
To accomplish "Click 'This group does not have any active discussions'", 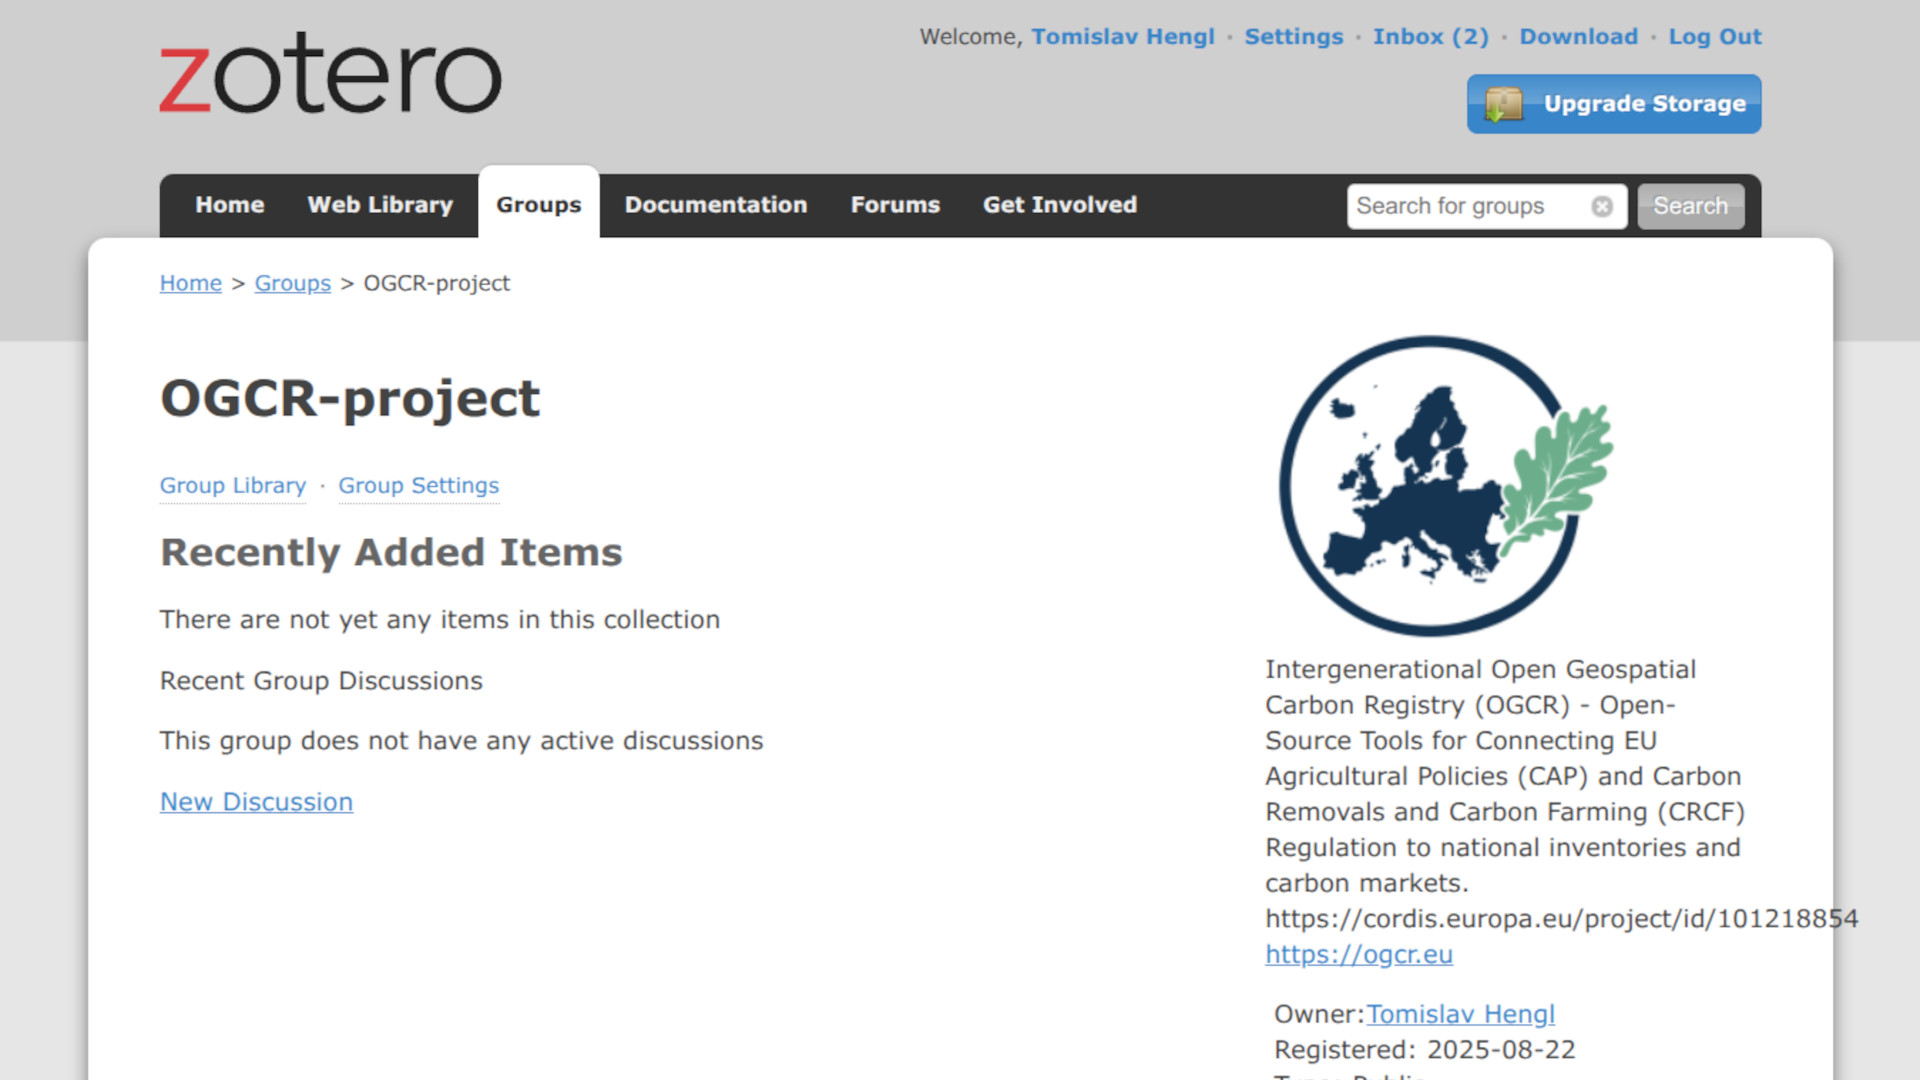I will (x=461, y=741).
